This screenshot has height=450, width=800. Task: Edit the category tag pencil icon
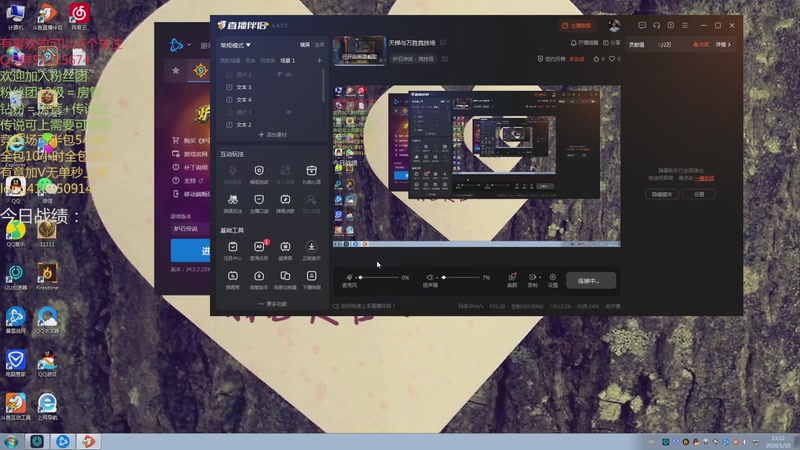(x=445, y=59)
